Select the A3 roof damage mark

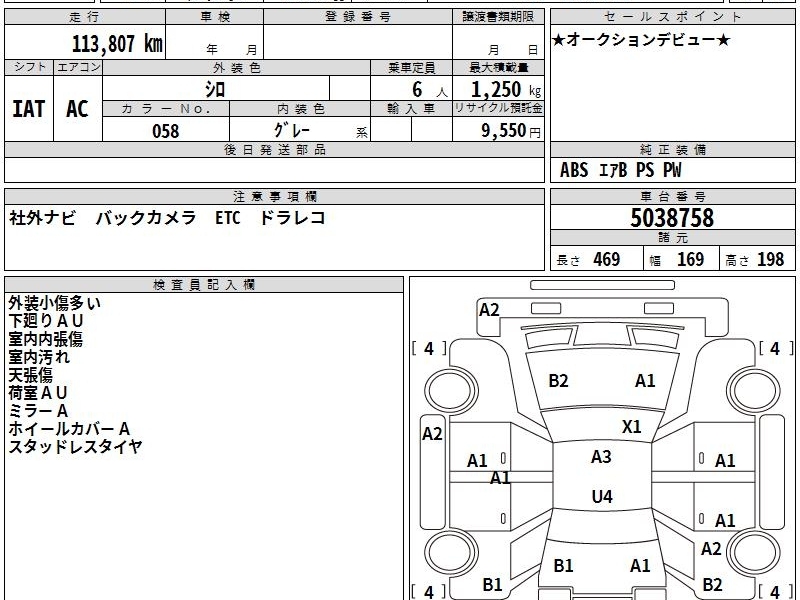[x=601, y=457]
